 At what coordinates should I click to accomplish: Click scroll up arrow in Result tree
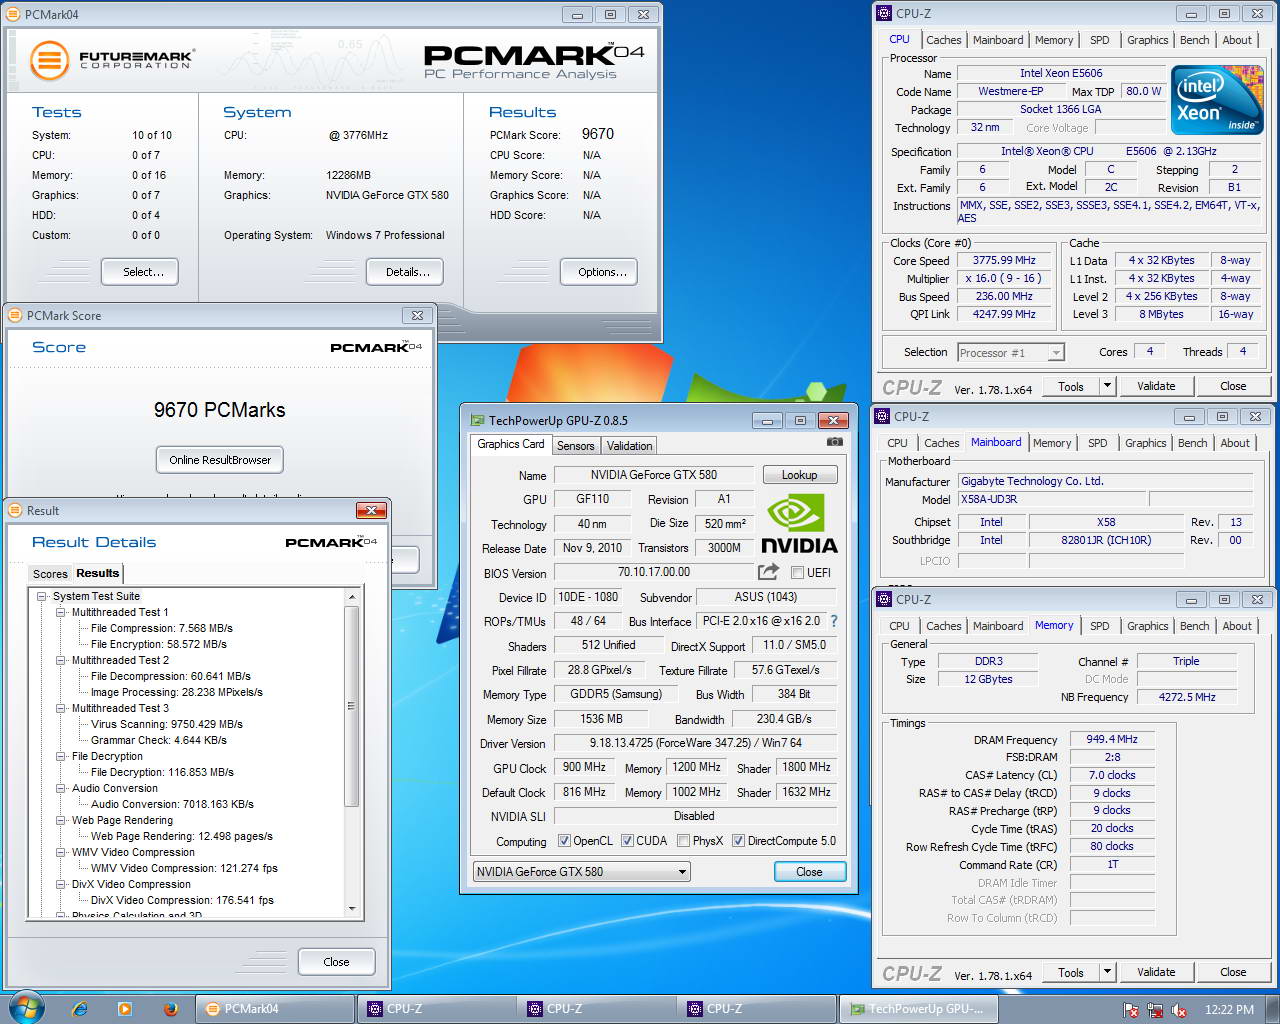(352, 597)
